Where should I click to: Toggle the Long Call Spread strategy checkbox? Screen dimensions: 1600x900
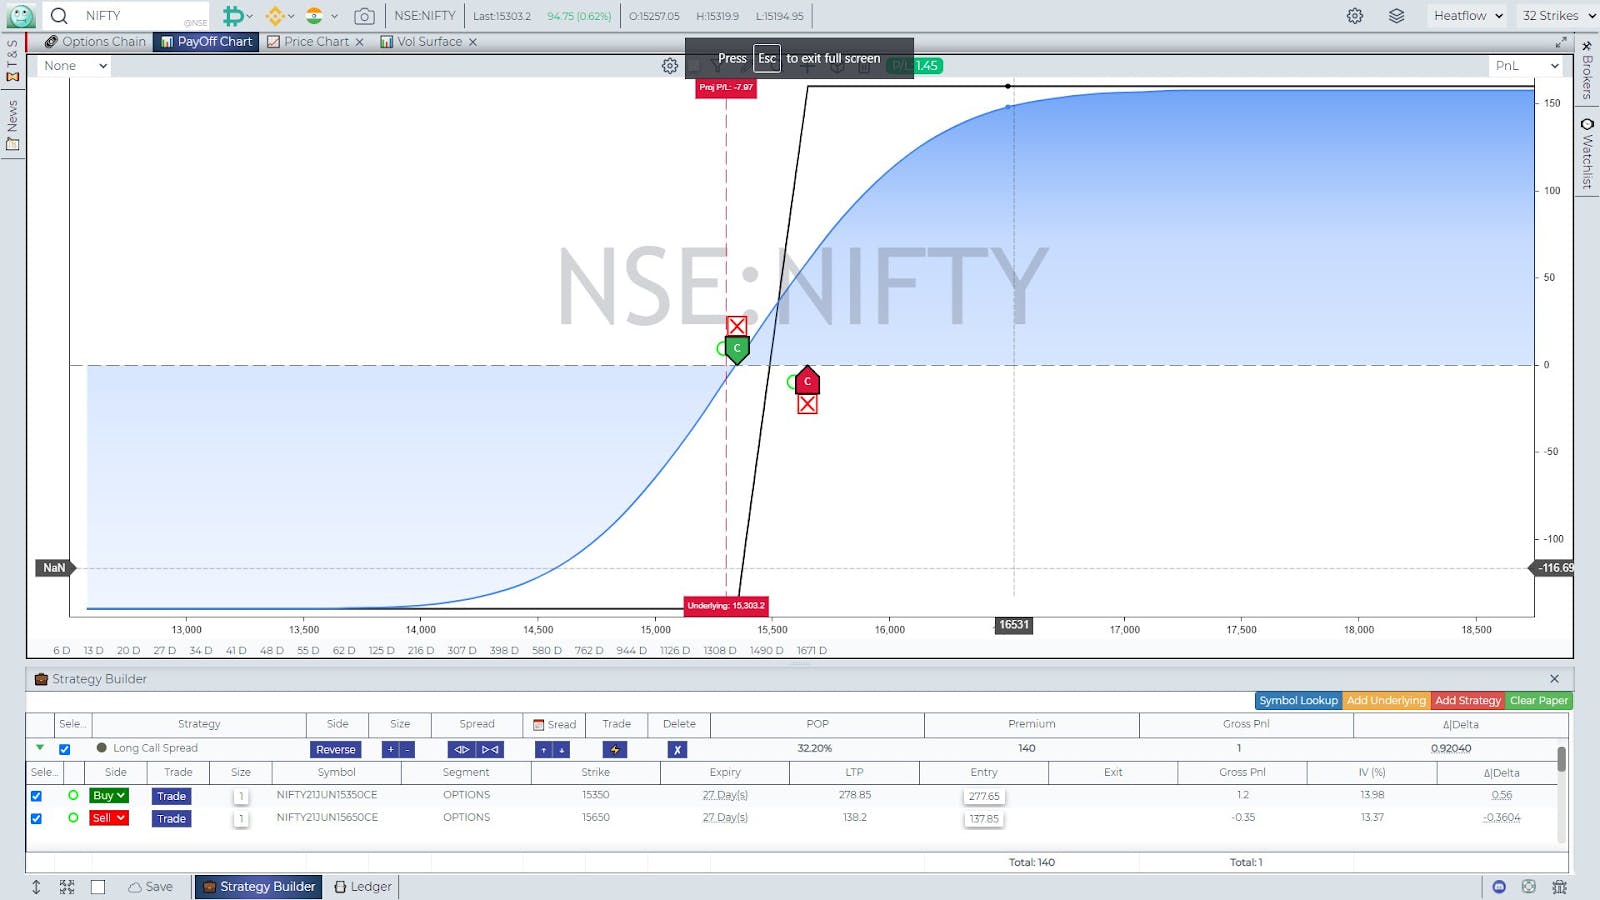coord(65,749)
